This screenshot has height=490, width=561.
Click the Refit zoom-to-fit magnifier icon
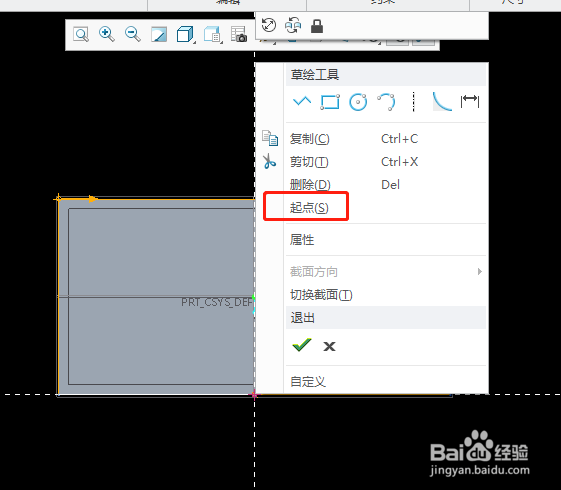point(81,34)
